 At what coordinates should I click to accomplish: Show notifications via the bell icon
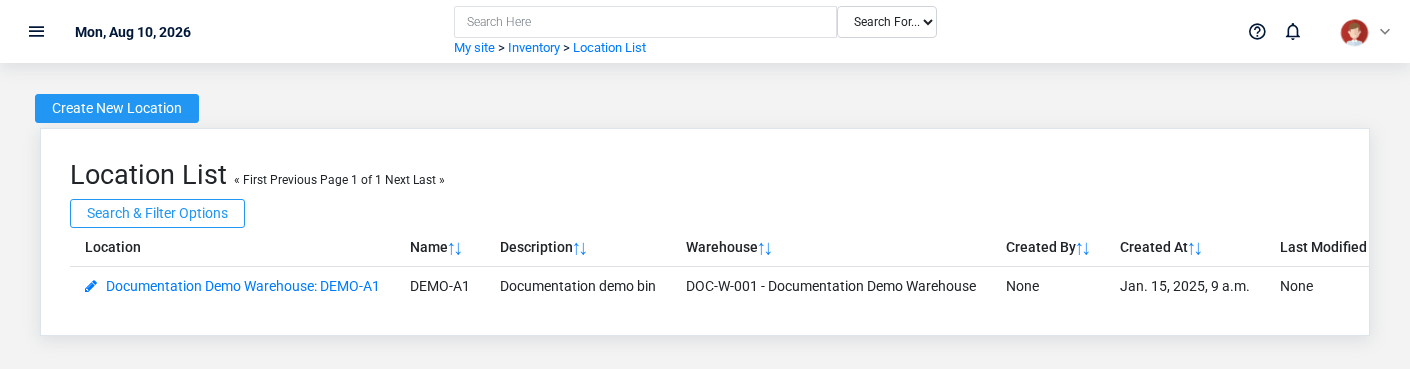pos(1293,31)
